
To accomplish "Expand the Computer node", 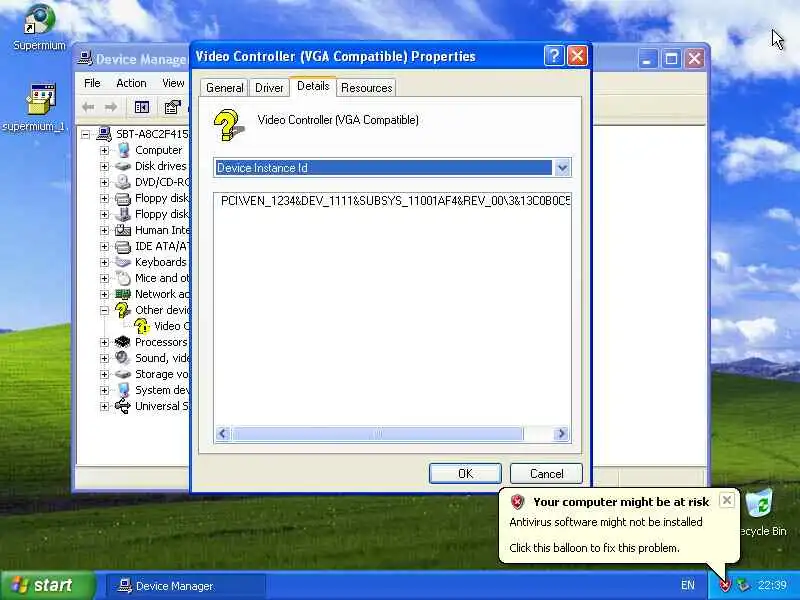I will click(105, 151).
